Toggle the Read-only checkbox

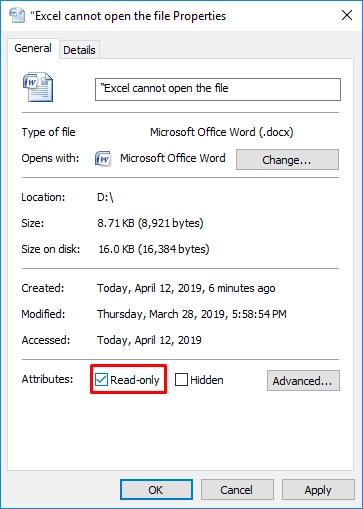101,380
